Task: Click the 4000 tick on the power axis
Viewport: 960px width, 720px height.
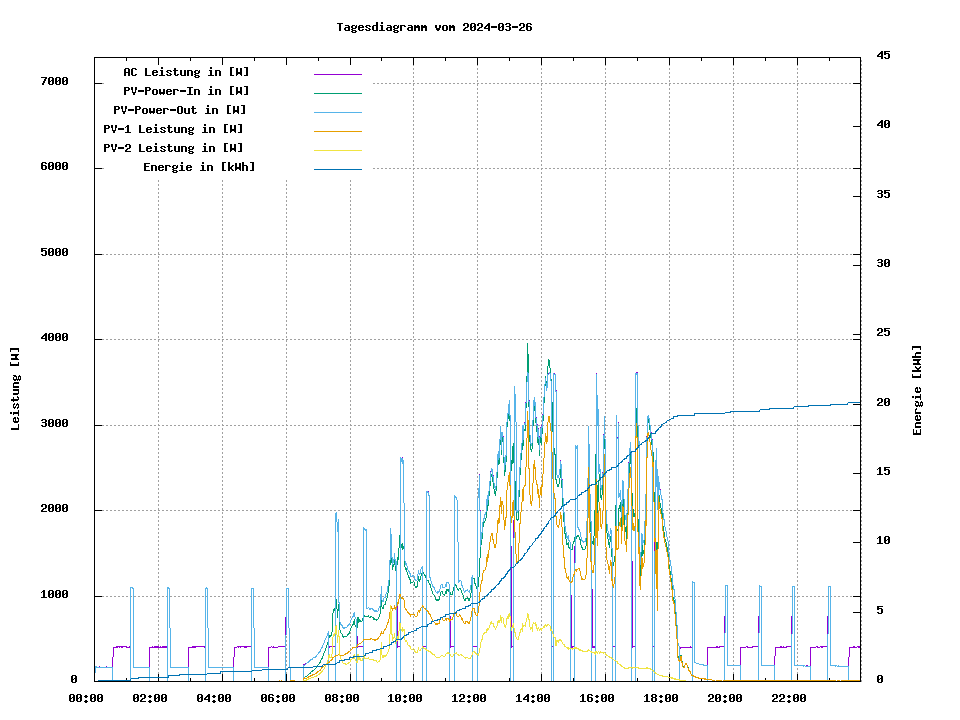Action: [54, 338]
